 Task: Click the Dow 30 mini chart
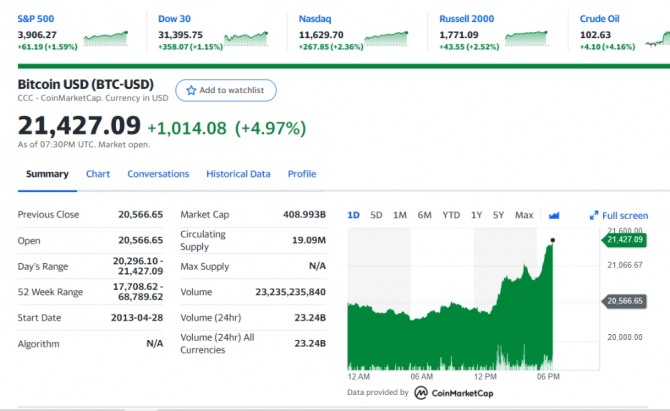(x=246, y=38)
